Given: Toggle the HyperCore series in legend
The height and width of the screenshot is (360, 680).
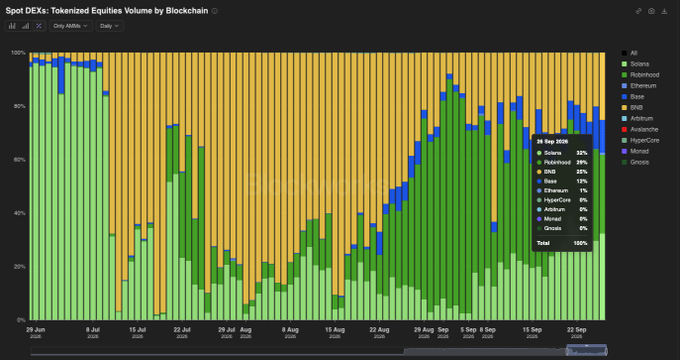Looking at the screenshot, I should click(641, 141).
